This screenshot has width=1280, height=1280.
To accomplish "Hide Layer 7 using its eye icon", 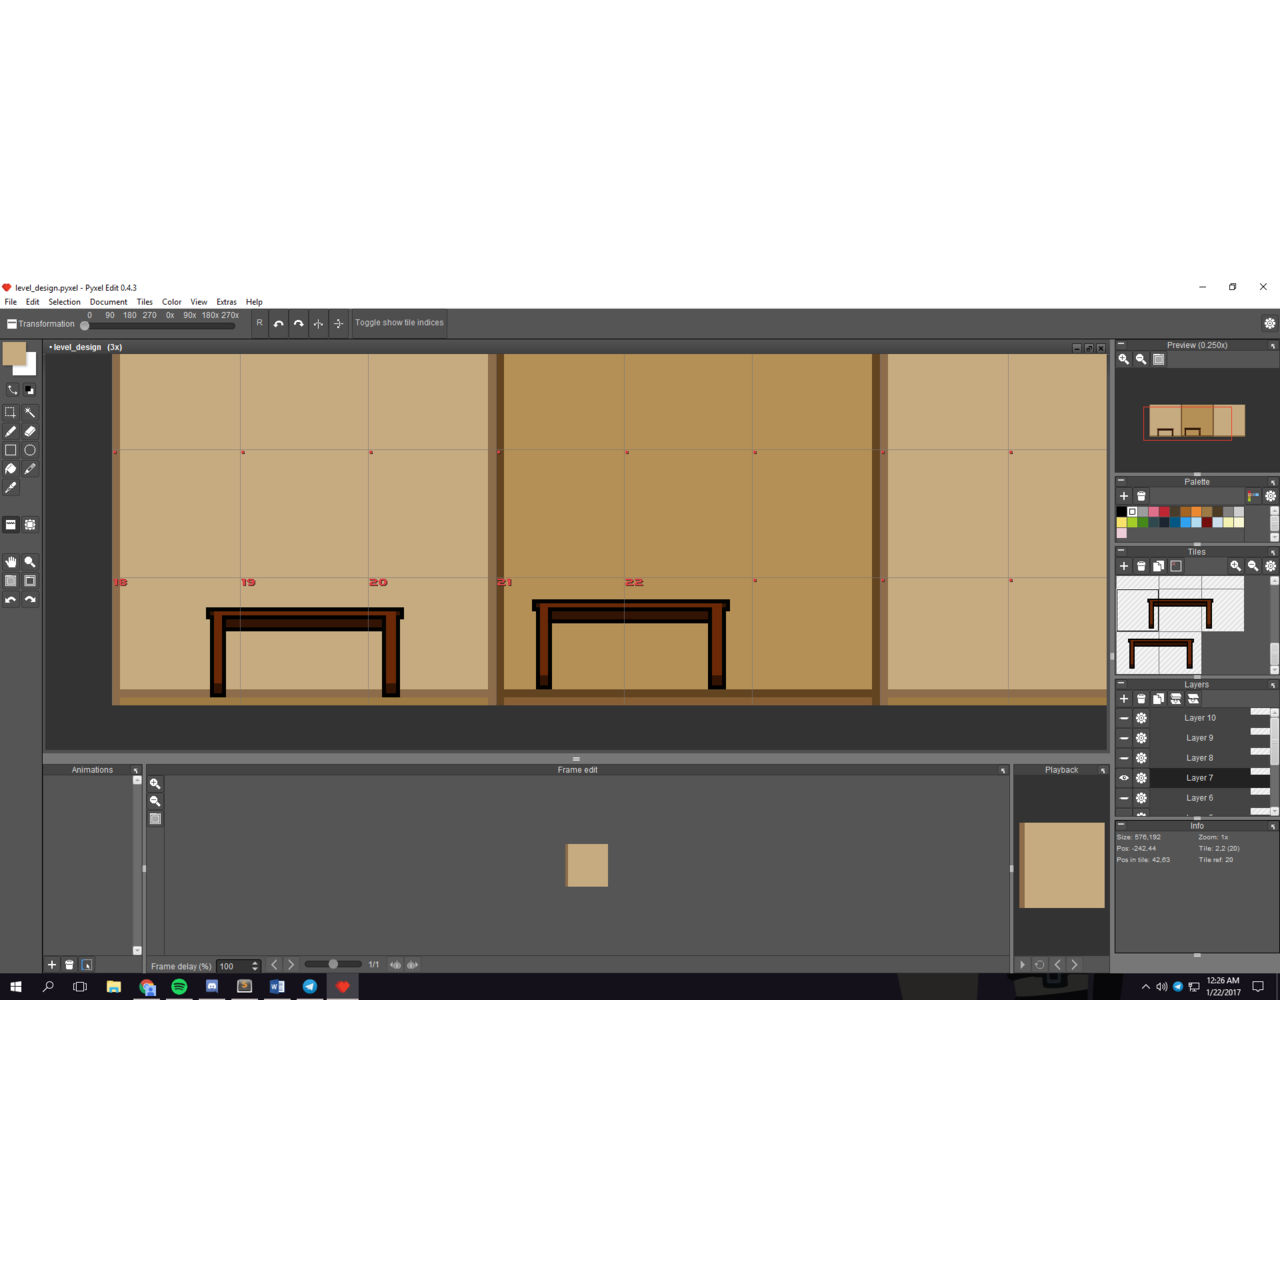I will [1124, 778].
